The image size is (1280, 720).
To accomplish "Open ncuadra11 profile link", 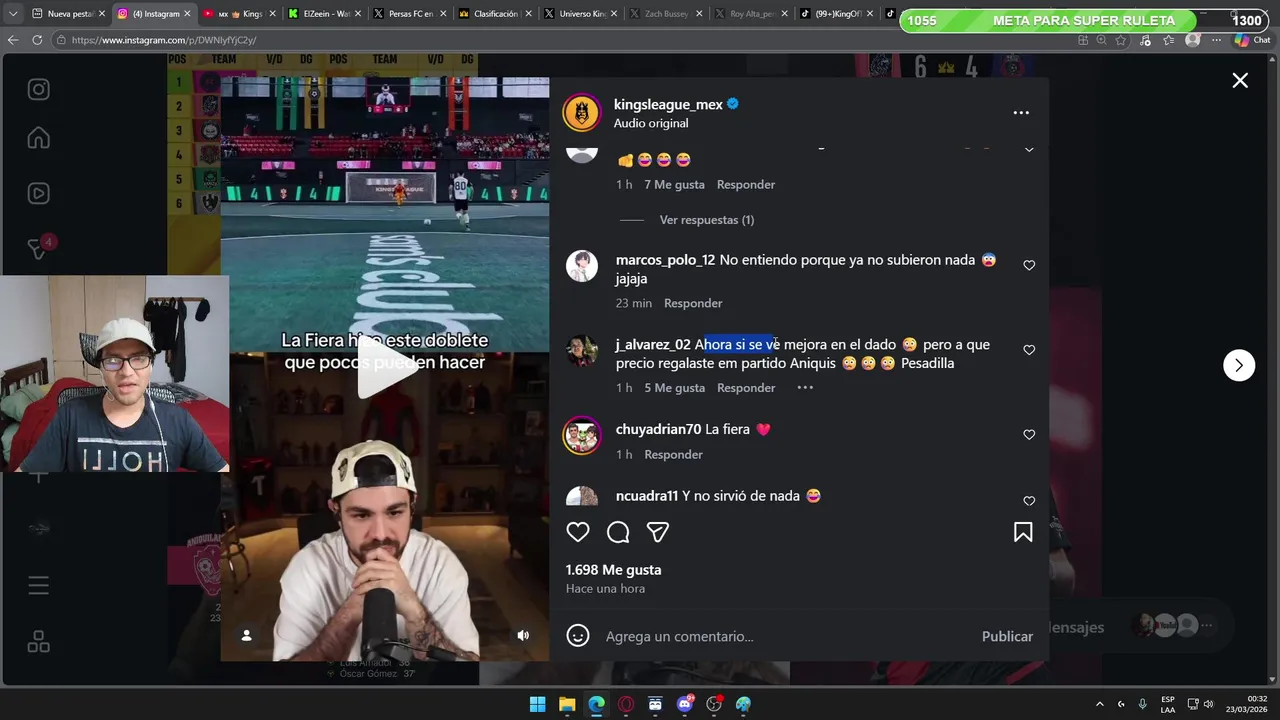I will click(647, 496).
